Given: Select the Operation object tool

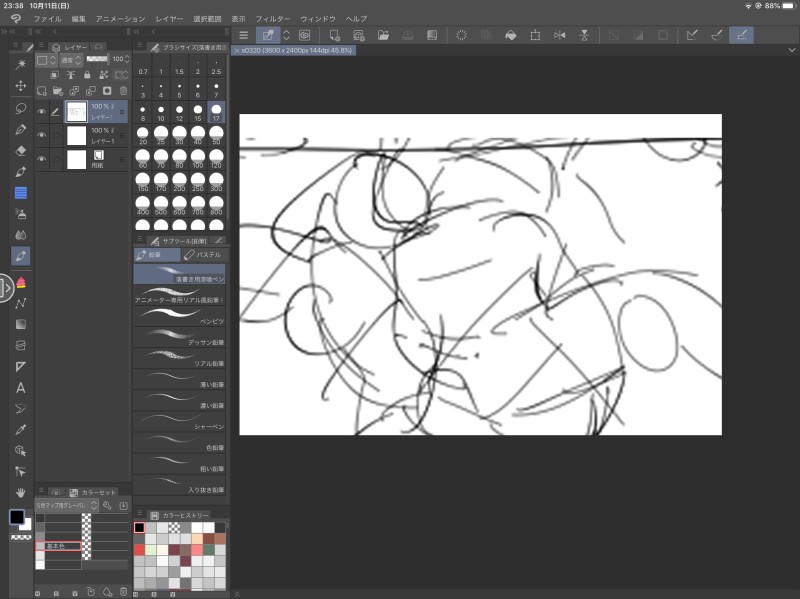Looking at the screenshot, I should pos(20,451).
